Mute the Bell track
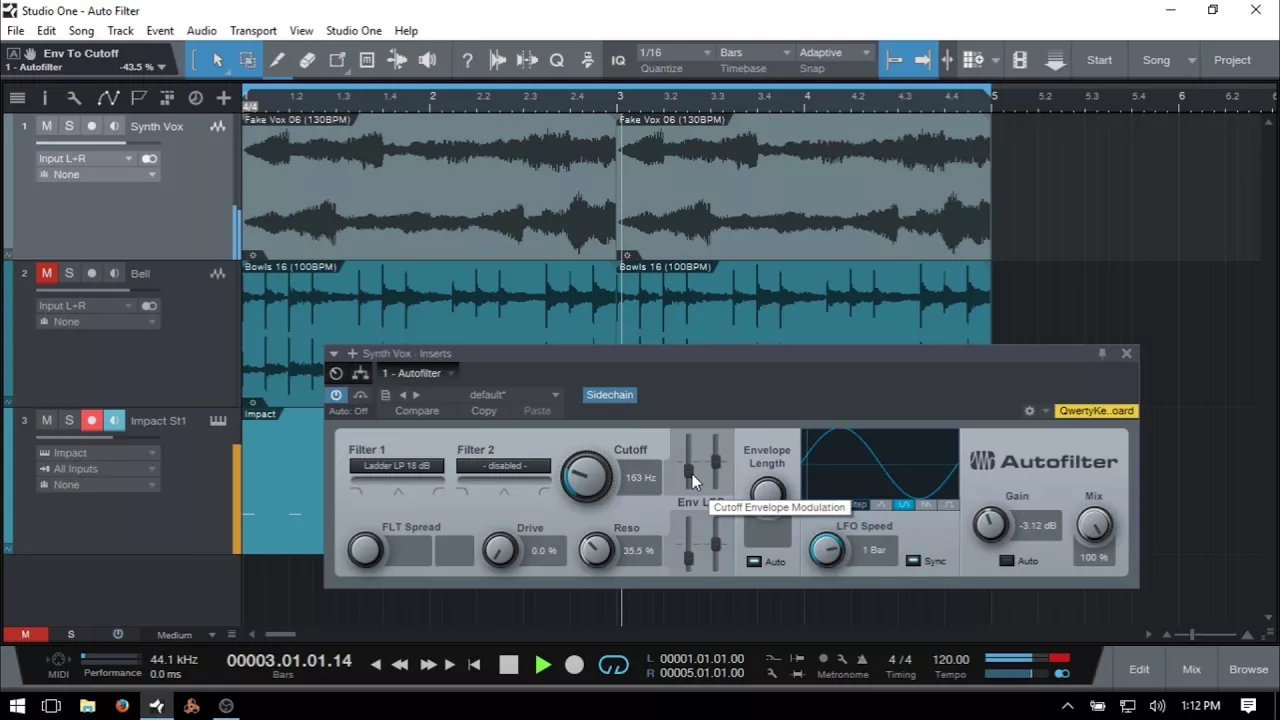Screen dimensions: 1280x720 coord(46,273)
